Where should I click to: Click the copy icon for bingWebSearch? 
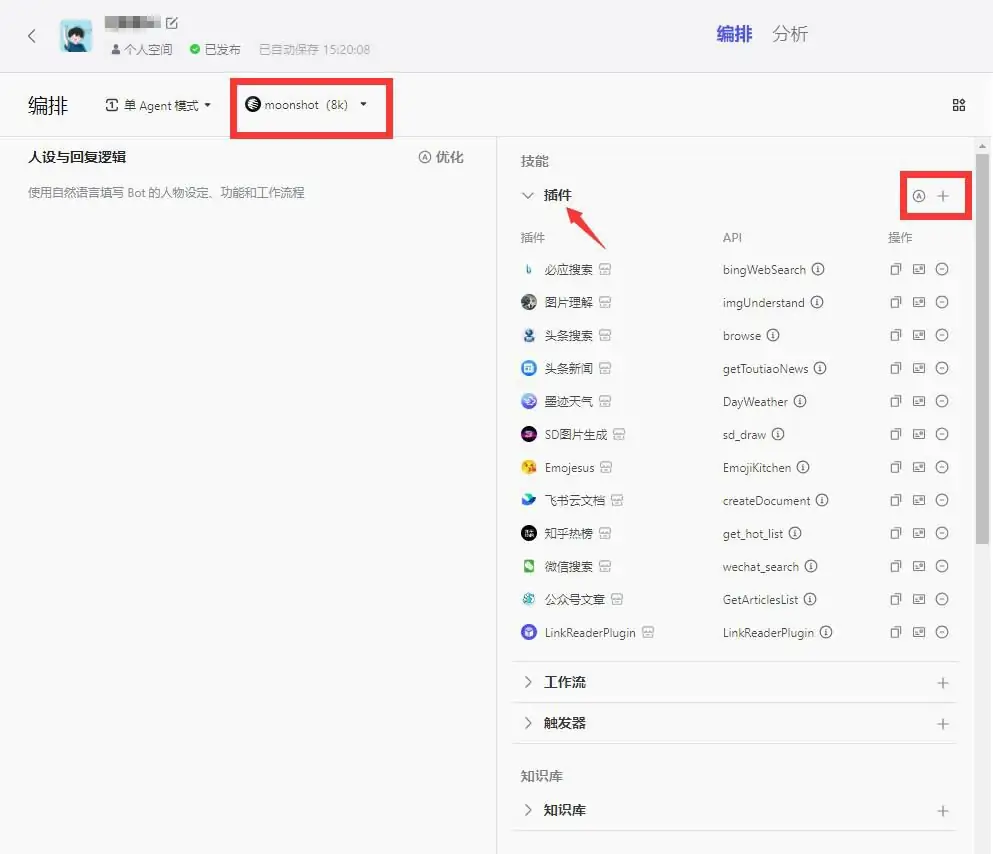point(896,269)
